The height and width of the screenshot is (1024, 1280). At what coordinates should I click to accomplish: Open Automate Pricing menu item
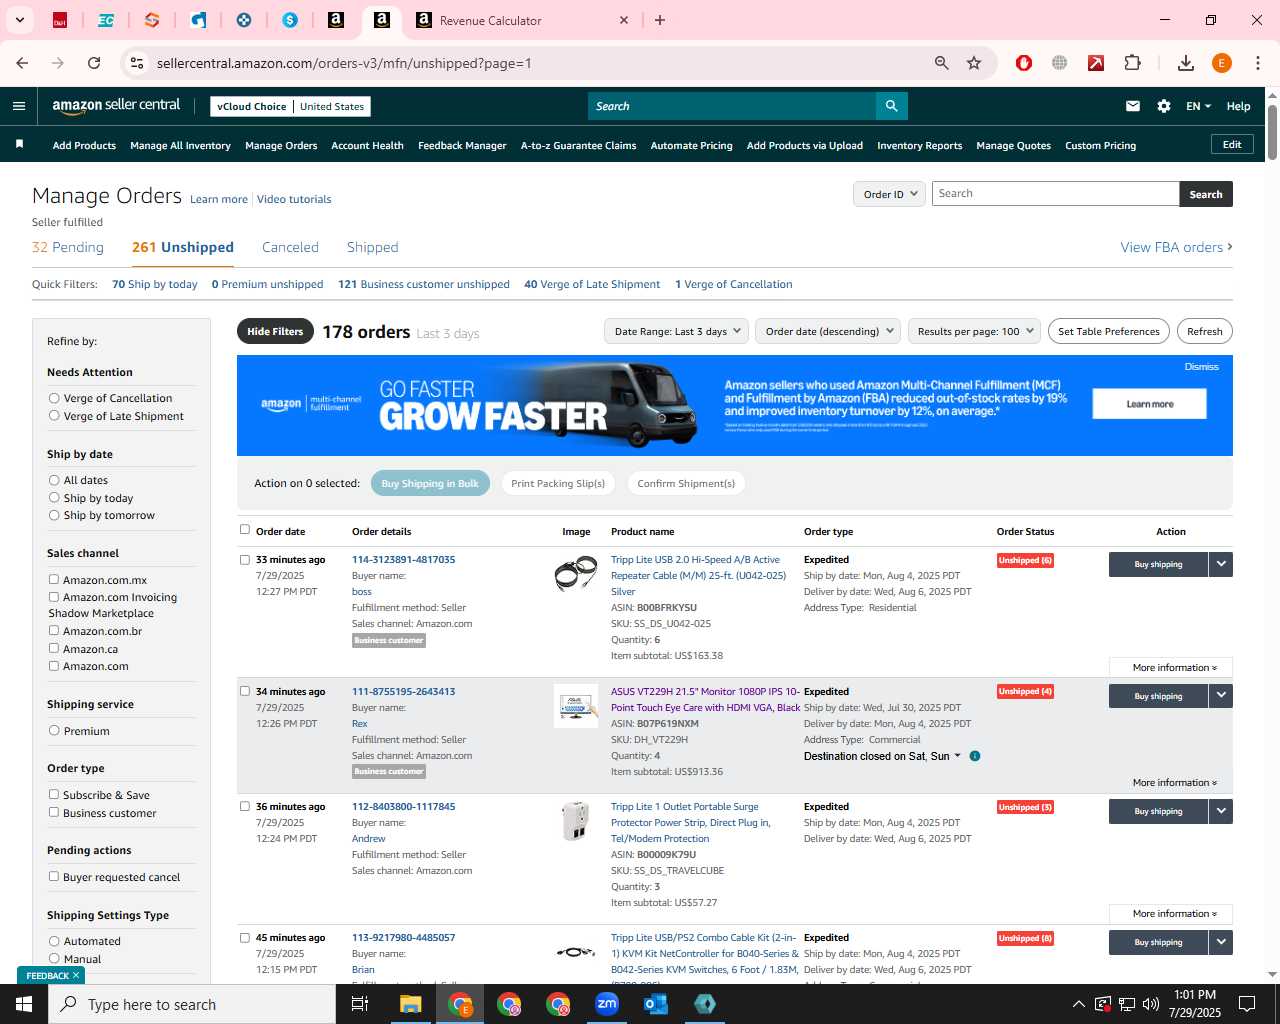click(691, 146)
